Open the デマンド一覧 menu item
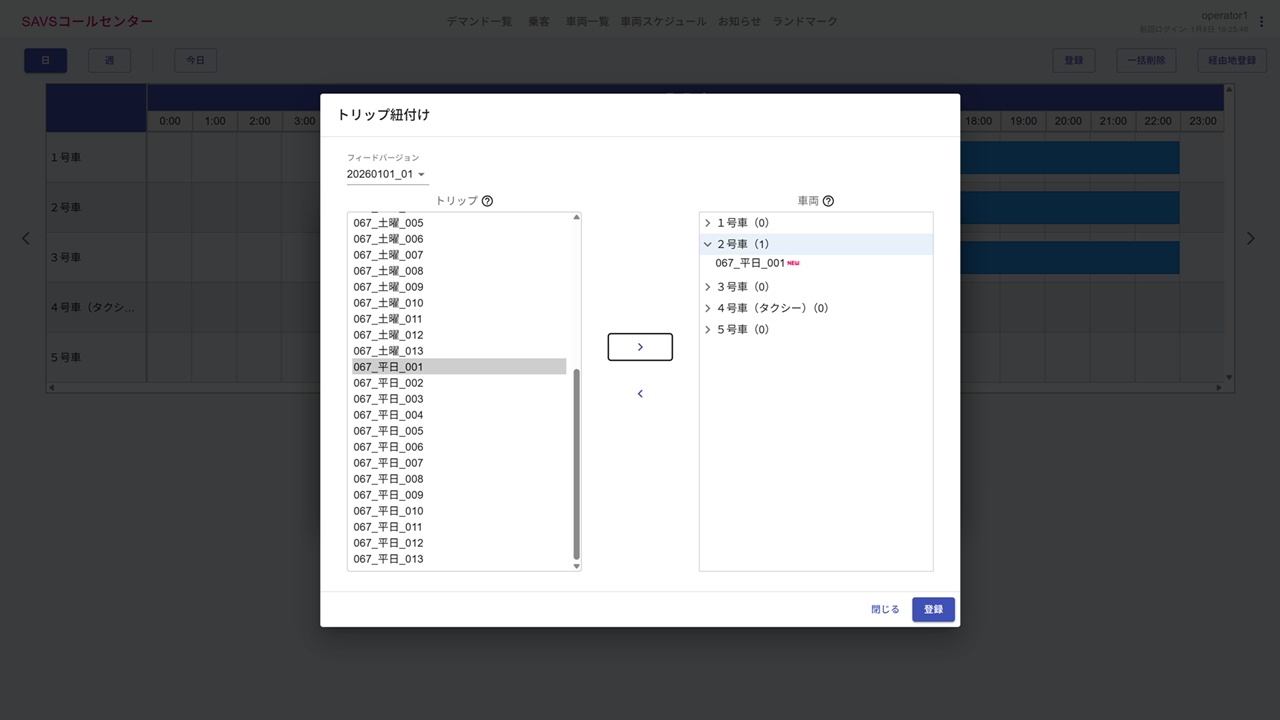1280x720 pixels. tap(479, 21)
